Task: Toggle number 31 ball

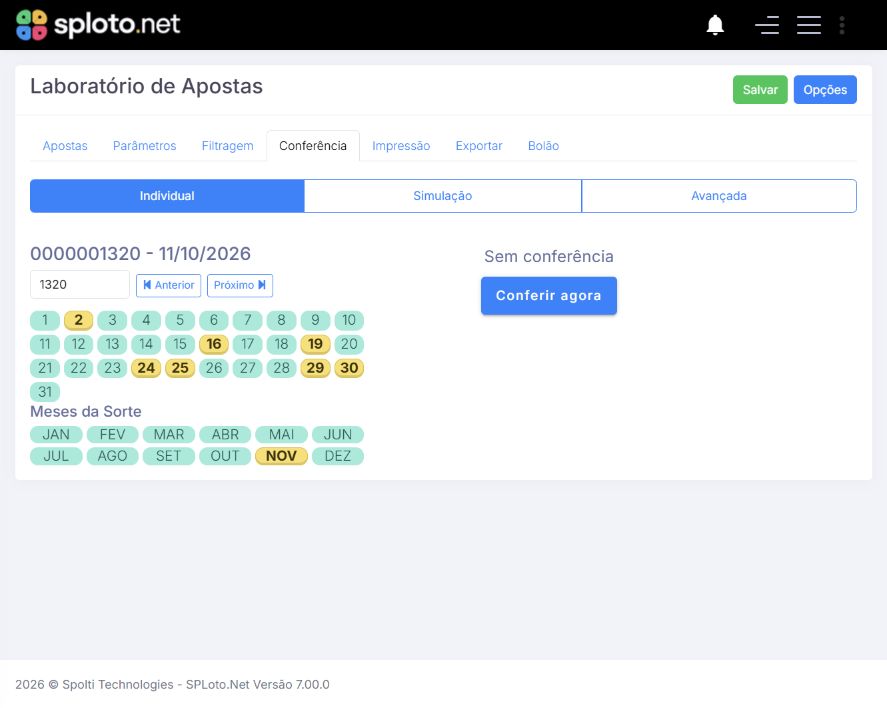Action: coord(45,392)
